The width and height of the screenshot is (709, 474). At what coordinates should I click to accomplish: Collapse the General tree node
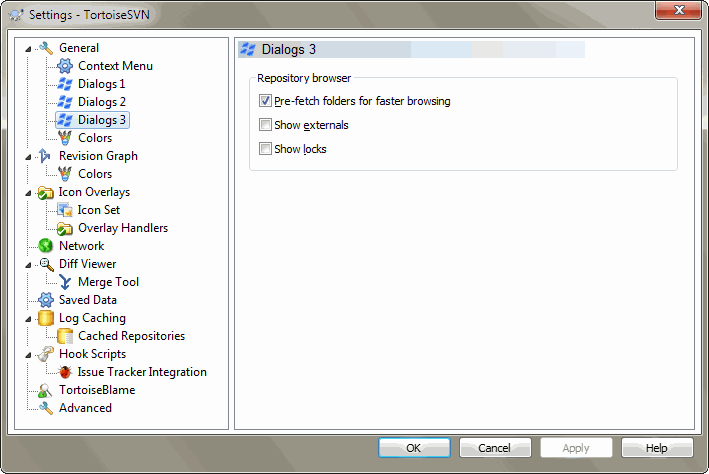[30, 48]
